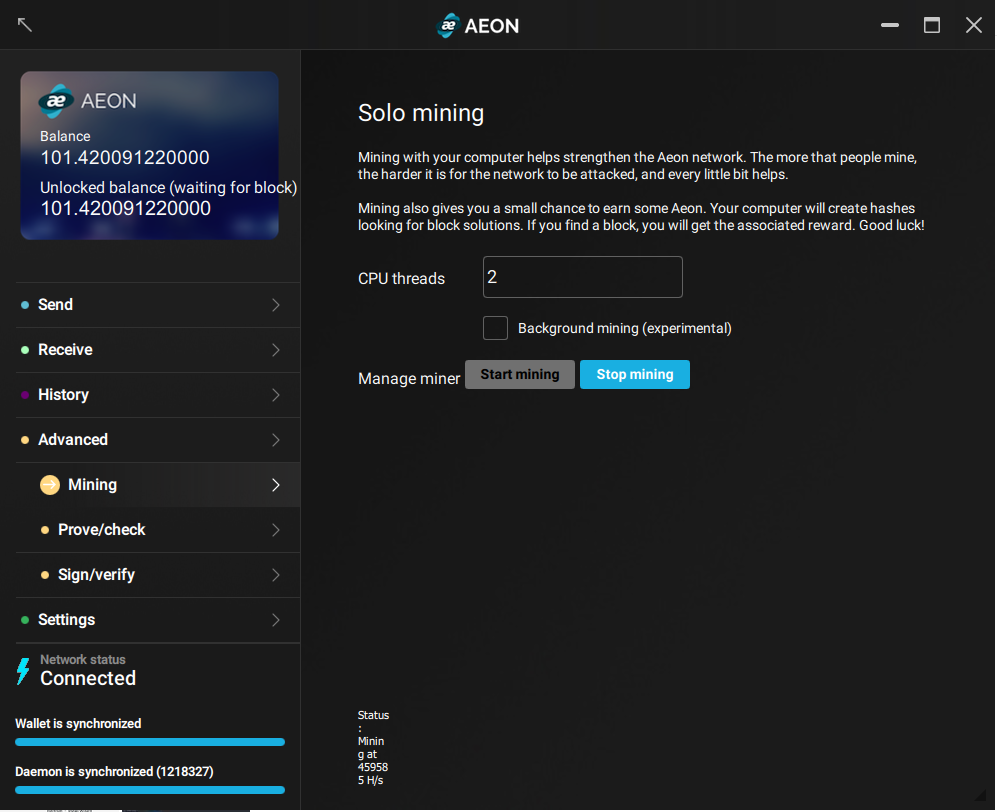Click the green dot next to Receive
This screenshot has height=812, width=997.
[x=25, y=350]
